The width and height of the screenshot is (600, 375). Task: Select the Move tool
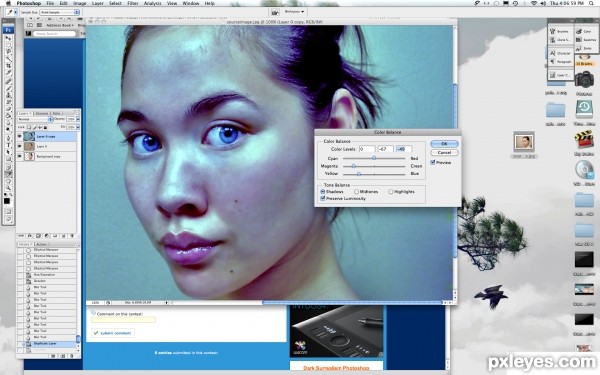pyautogui.click(x=8, y=38)
